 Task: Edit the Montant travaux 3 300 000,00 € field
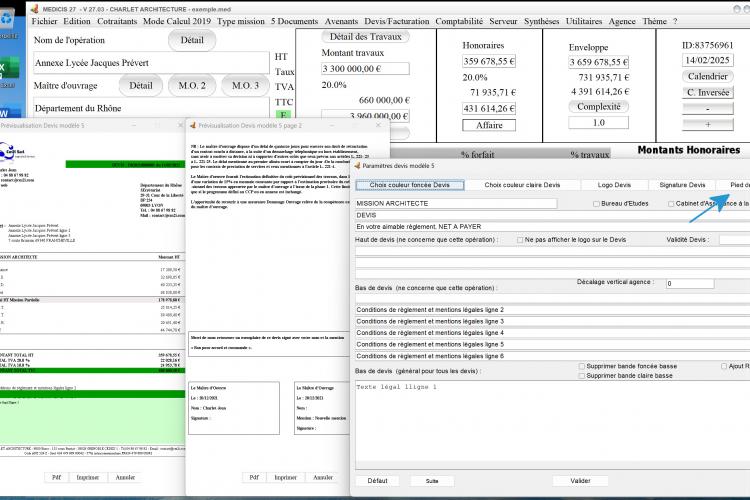(365, 68)
